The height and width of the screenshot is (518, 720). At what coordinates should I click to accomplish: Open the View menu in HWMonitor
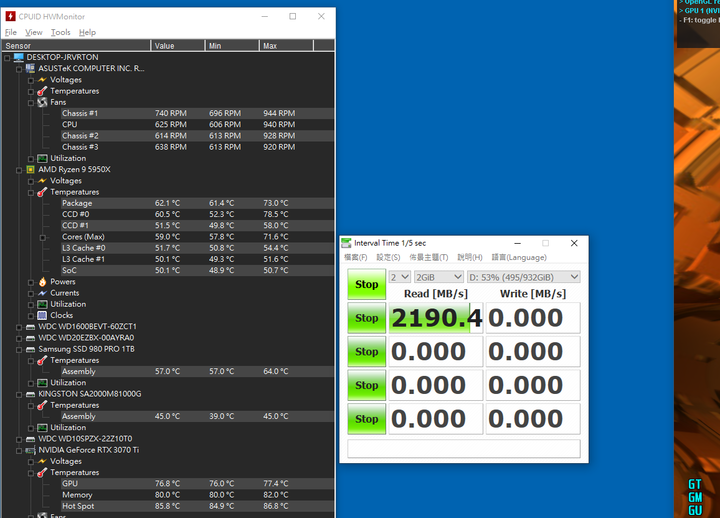click(34, 32)
